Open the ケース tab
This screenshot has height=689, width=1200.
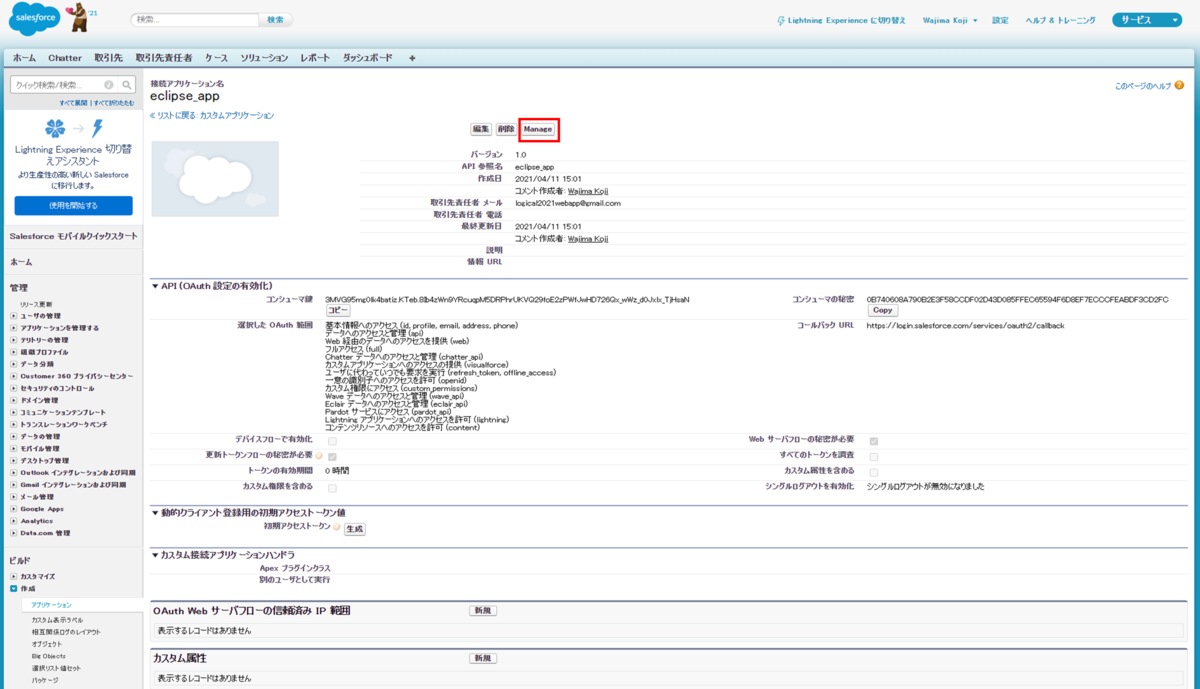coord(217,58)
